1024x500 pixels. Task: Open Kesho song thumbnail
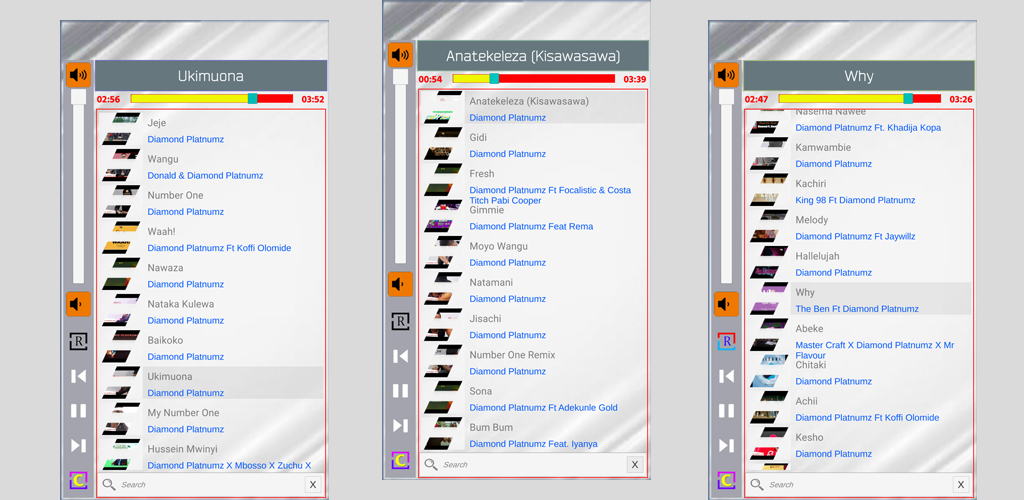click(769, 445)
